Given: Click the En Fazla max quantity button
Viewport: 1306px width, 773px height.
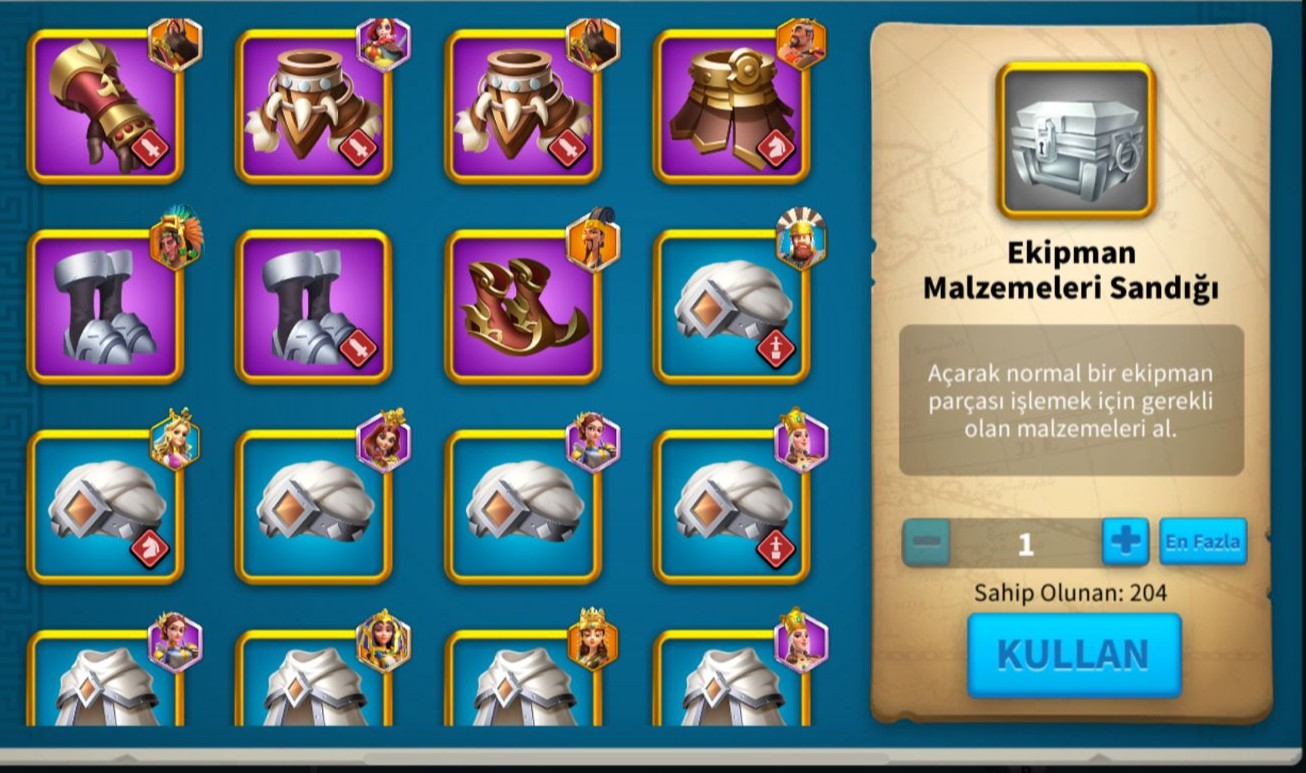Looking at the screenshot, I should [1203, 542].
